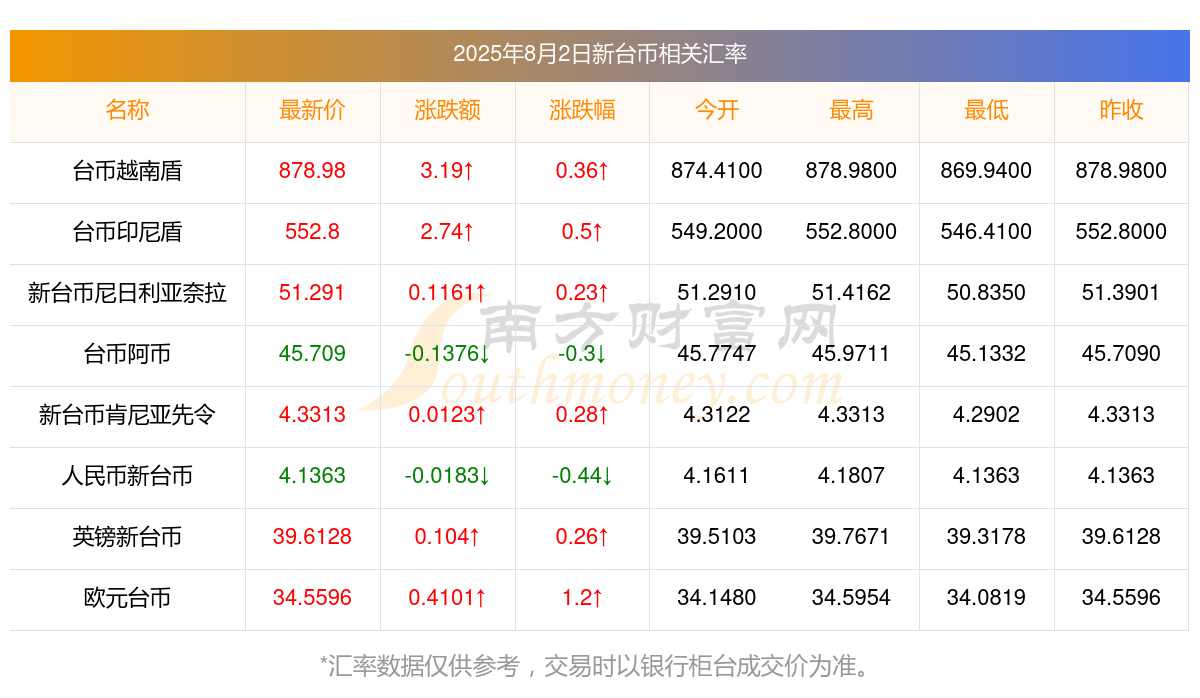Click opening value 39.5103
This screenshot has width=1200, height=698.
tap(717, 537)
